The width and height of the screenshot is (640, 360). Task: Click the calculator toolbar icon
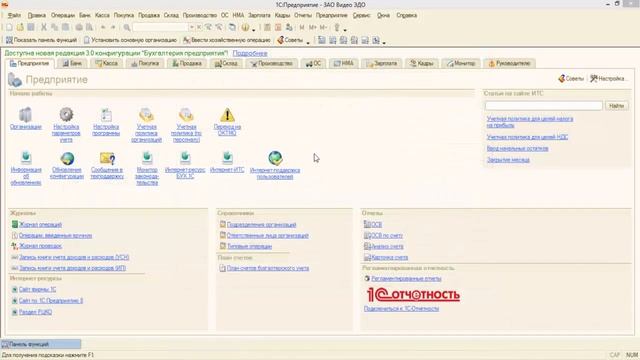267,27
